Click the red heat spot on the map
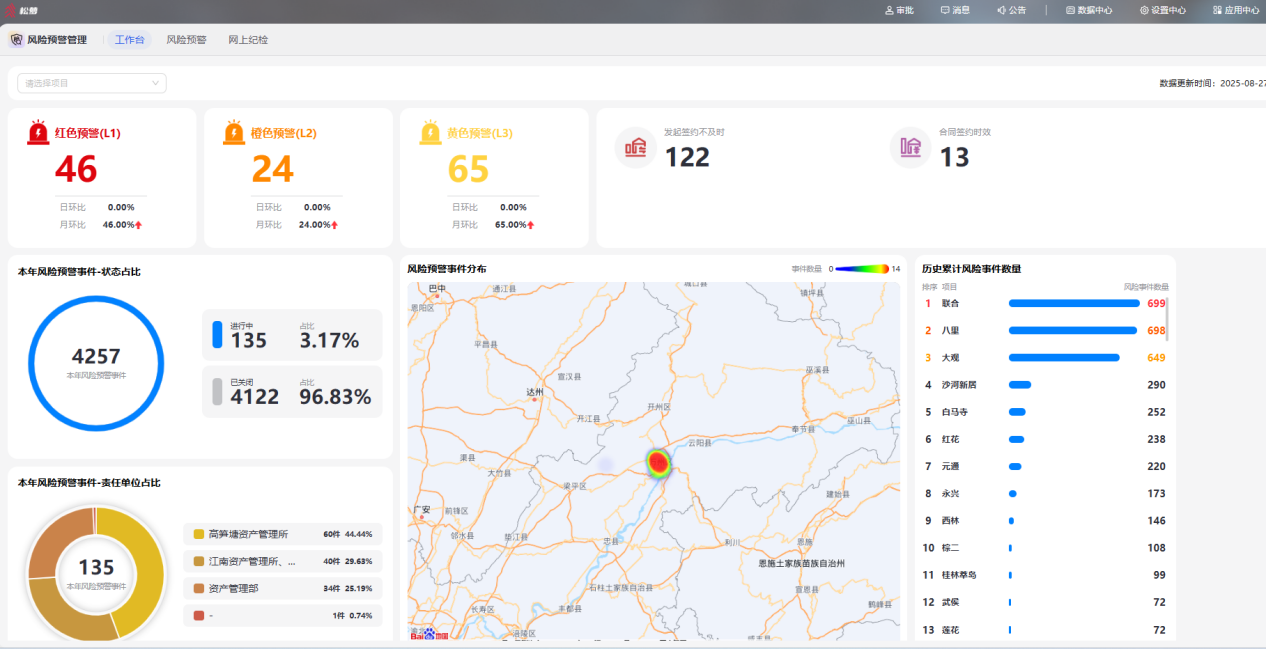 tap(658, 462)
